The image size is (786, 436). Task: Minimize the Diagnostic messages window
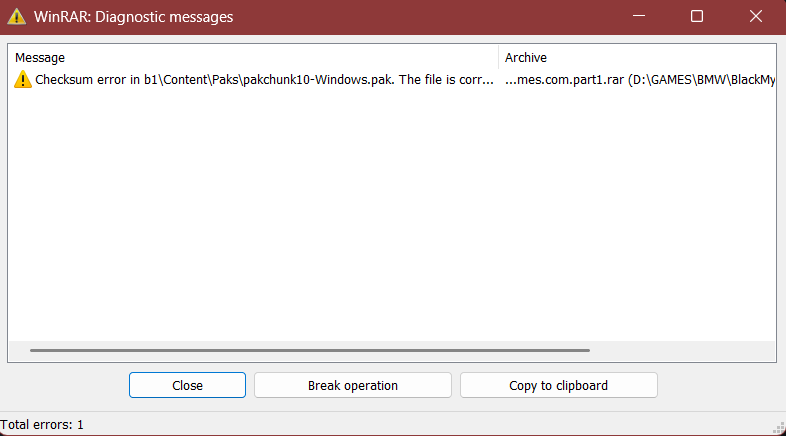[639, 17]
